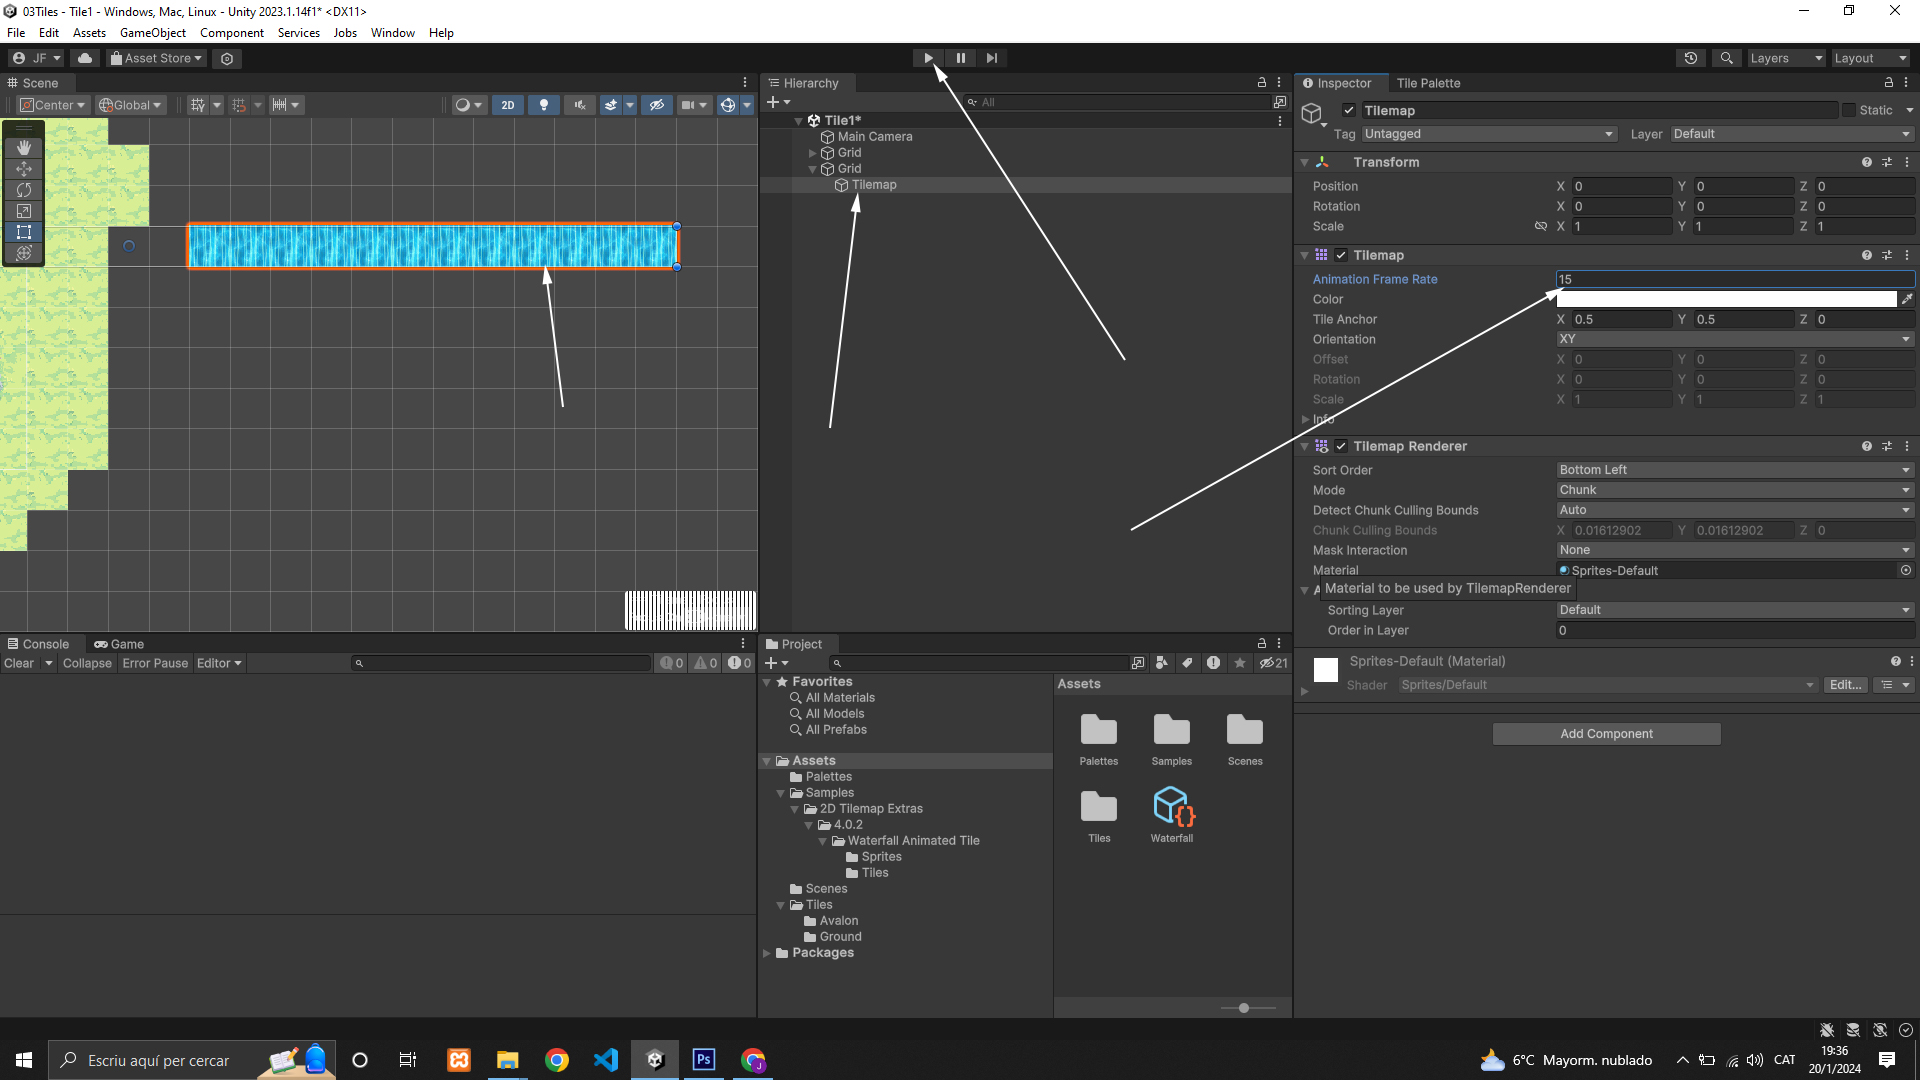This screenshot has height=1080, width=1920.
Task: Click the Pause button in the toolbar
Action: (x=960, y=58)
